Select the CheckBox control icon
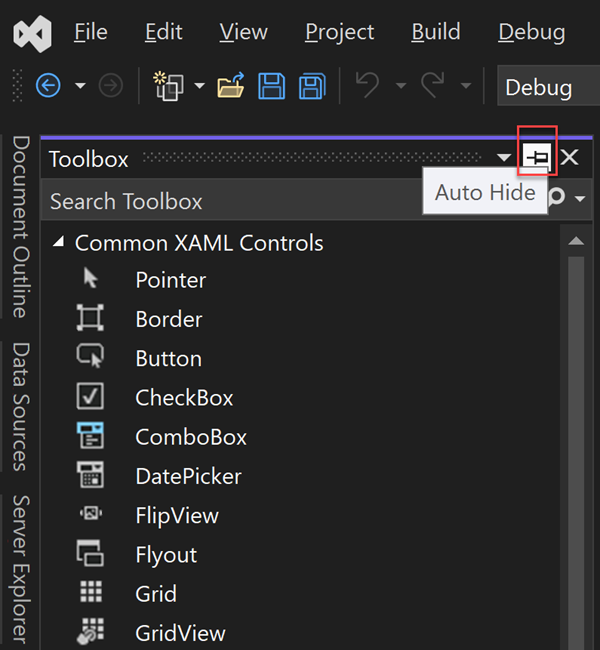The width and height of the screenshot is (600, 650). click(90, 396)
